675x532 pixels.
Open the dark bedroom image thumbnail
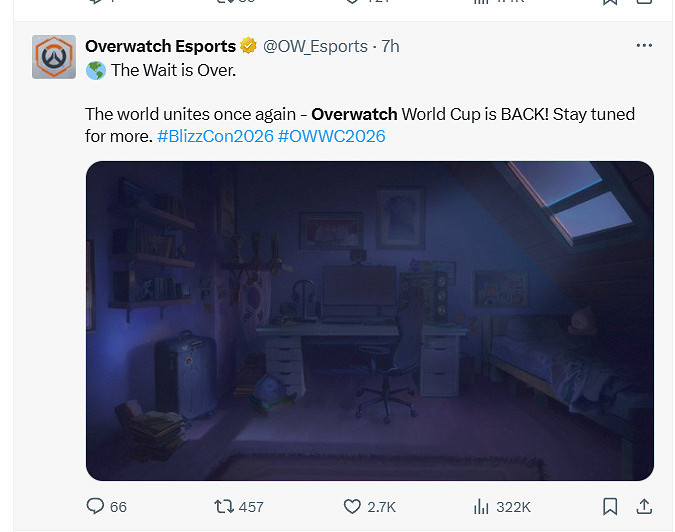pos(370,321)
